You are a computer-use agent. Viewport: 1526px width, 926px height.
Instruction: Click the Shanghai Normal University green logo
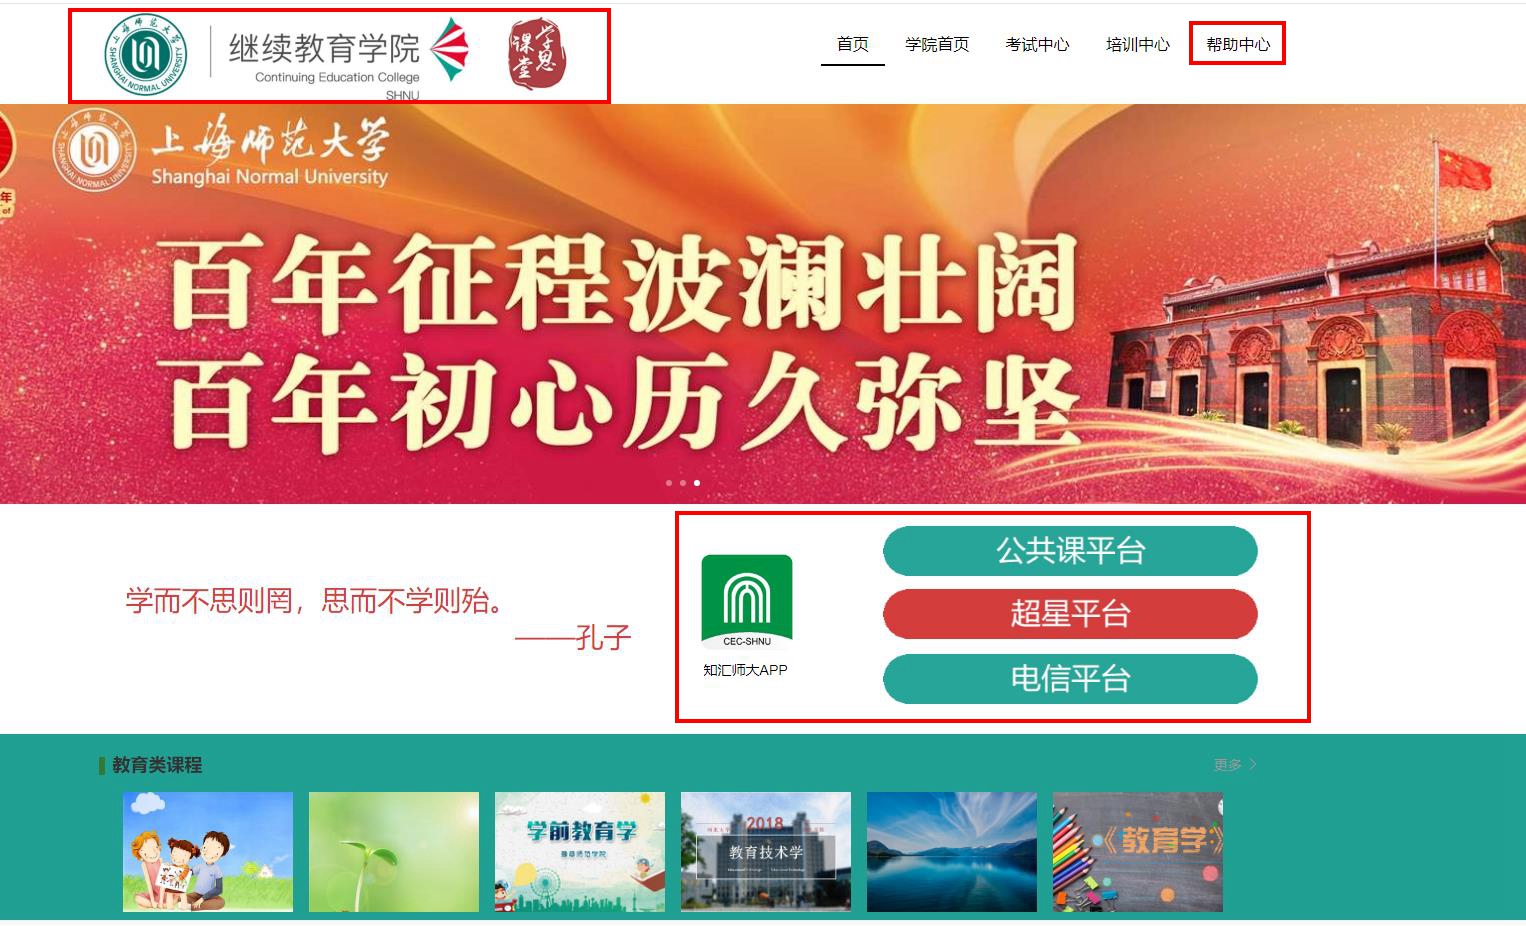[x=146, y=55]
